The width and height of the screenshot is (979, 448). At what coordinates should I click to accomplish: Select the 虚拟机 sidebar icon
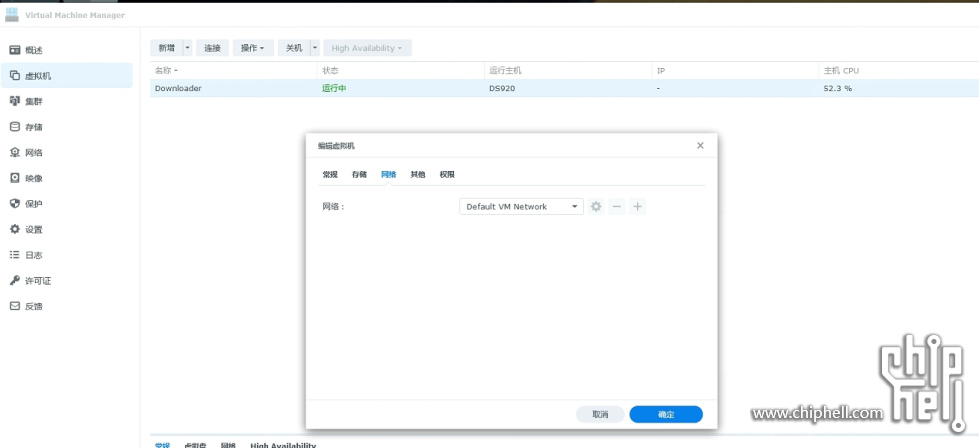[15, 75]
